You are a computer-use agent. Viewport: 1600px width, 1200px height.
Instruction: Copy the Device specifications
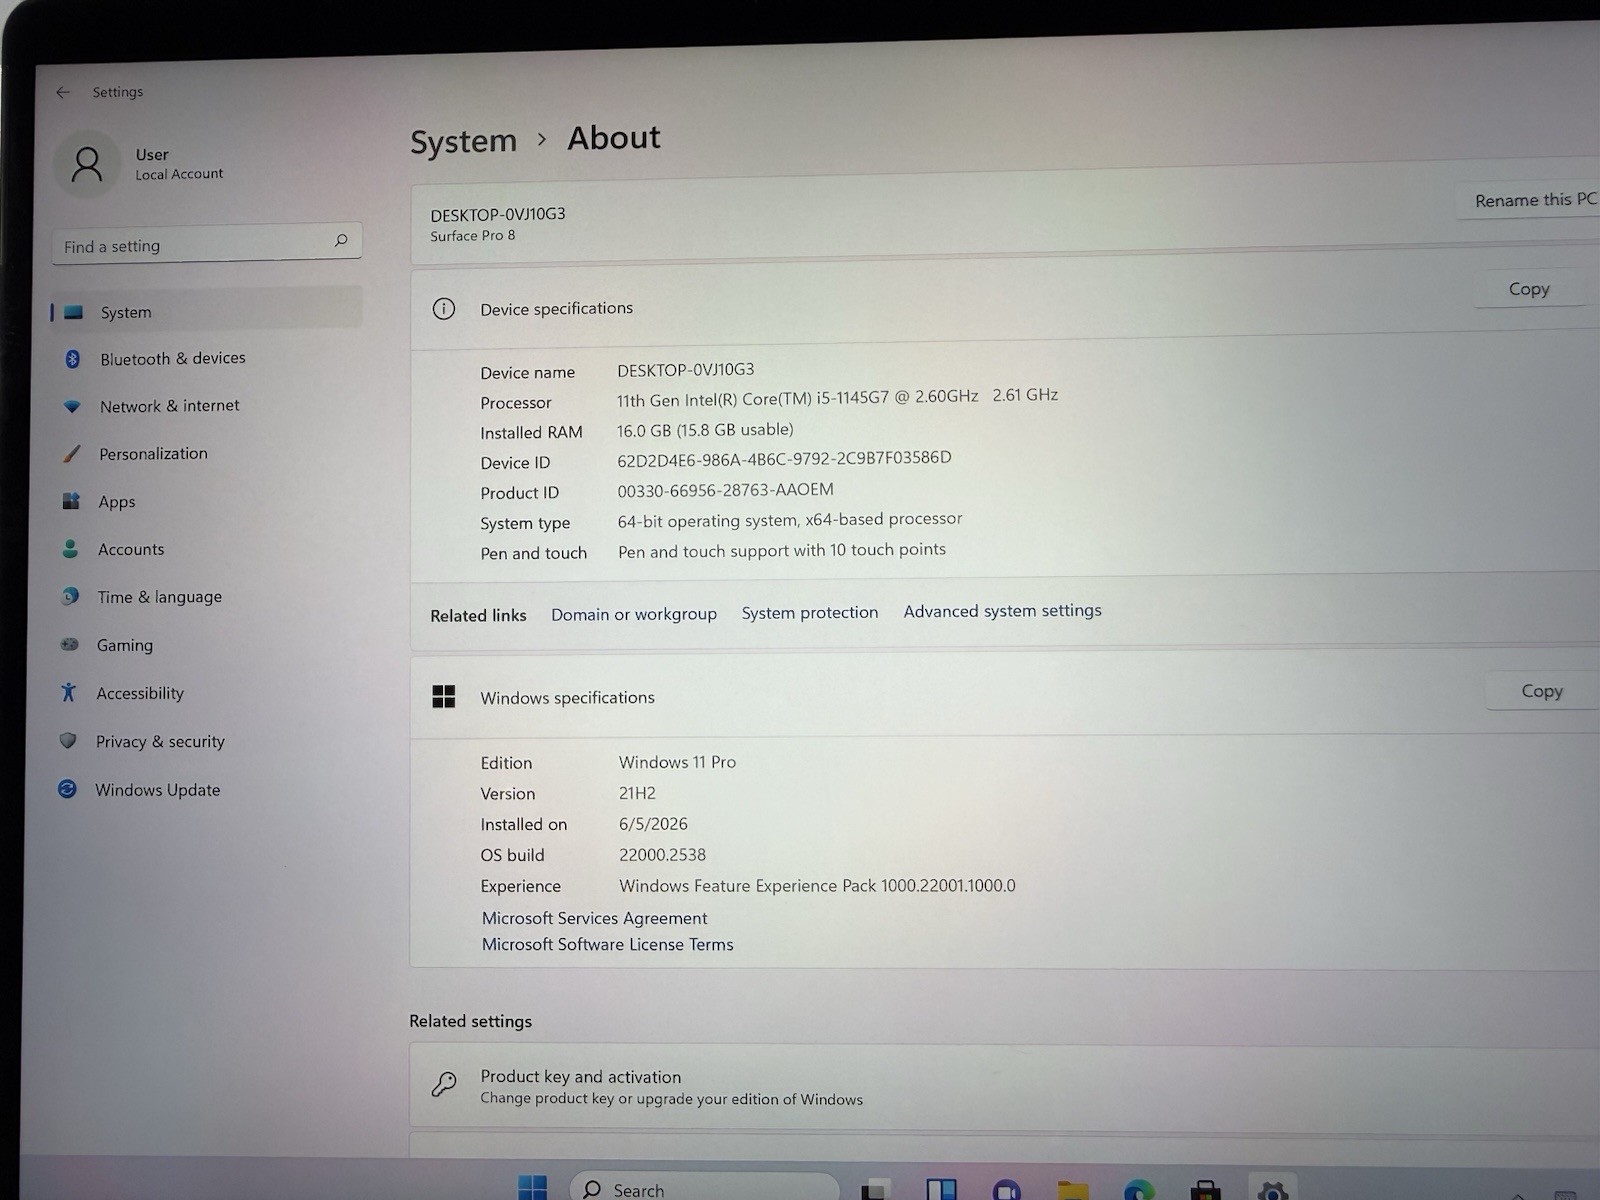1529,289
